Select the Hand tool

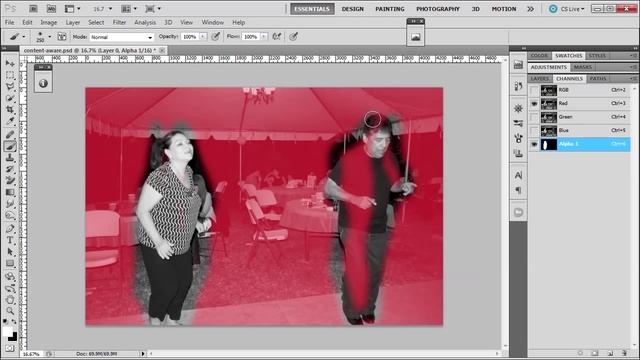[10, 300]
